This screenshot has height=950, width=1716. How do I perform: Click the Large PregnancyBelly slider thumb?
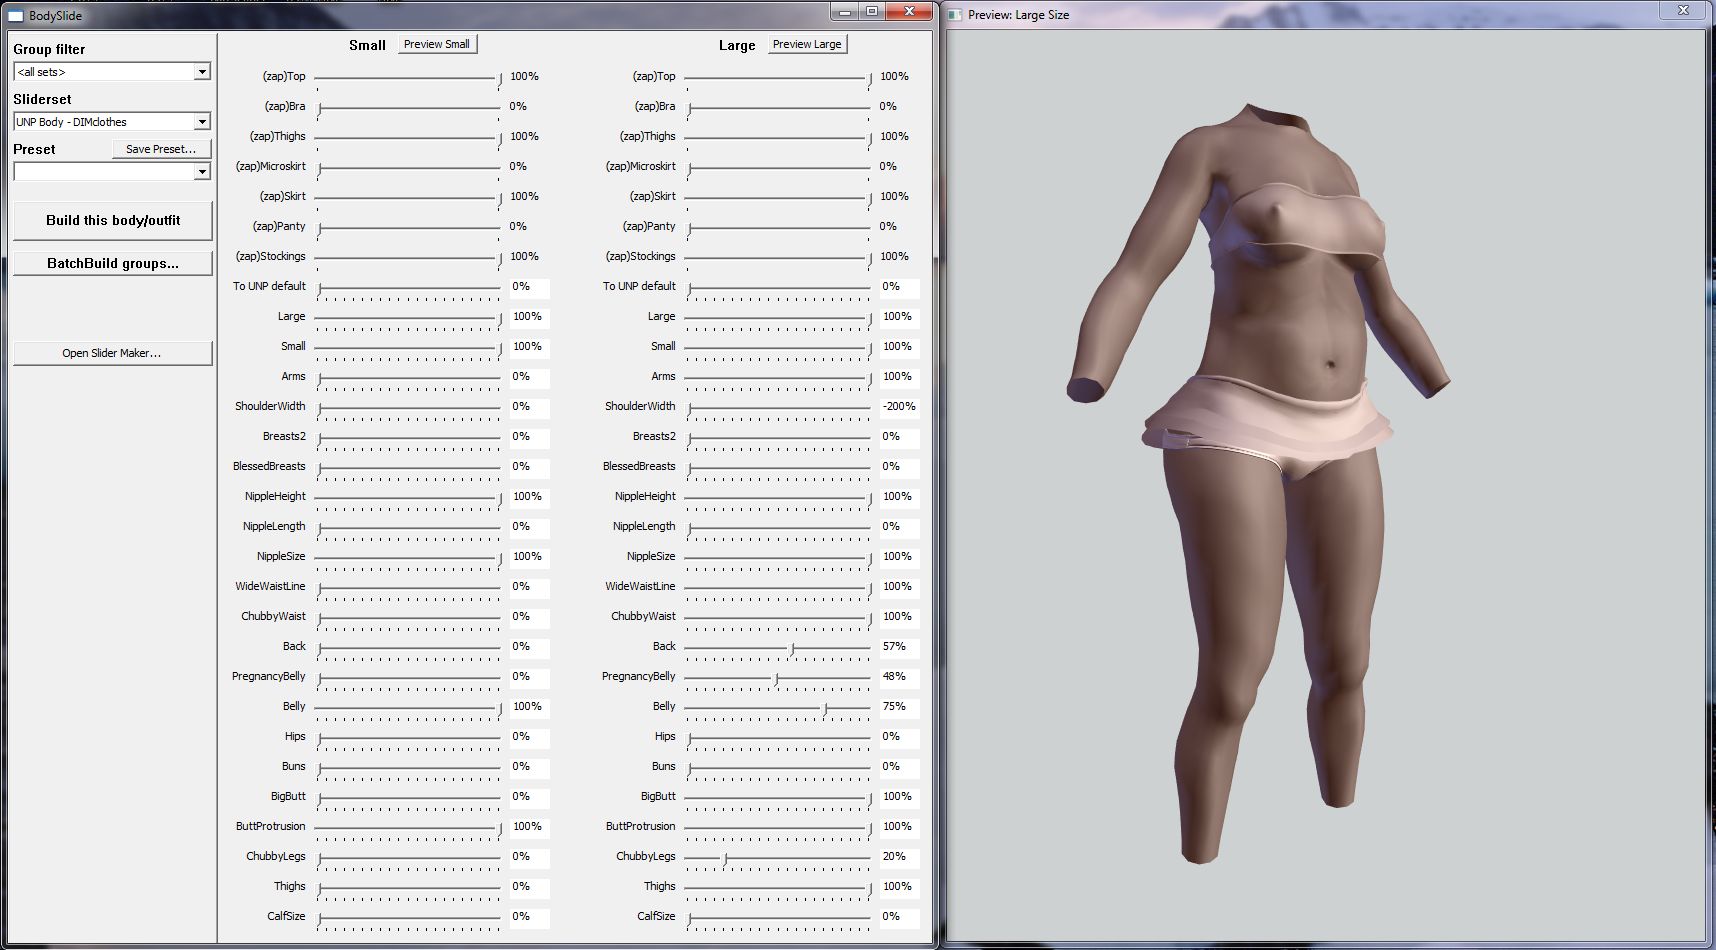[777, 679]
